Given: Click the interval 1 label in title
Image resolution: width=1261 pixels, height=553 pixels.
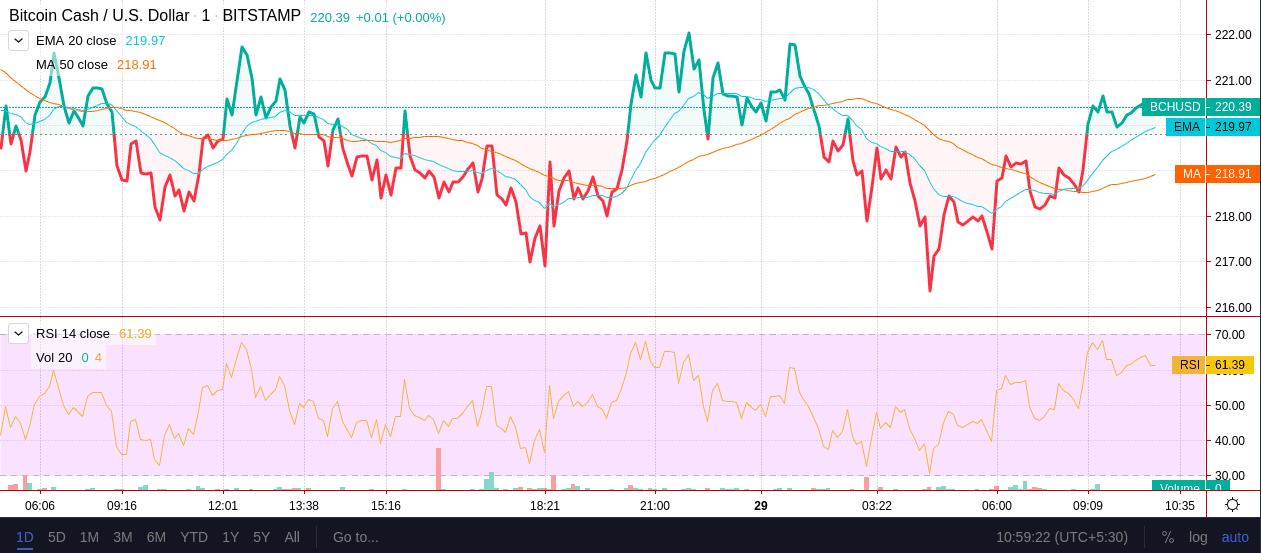Looking at the screenshot, I should click(206, 16).
